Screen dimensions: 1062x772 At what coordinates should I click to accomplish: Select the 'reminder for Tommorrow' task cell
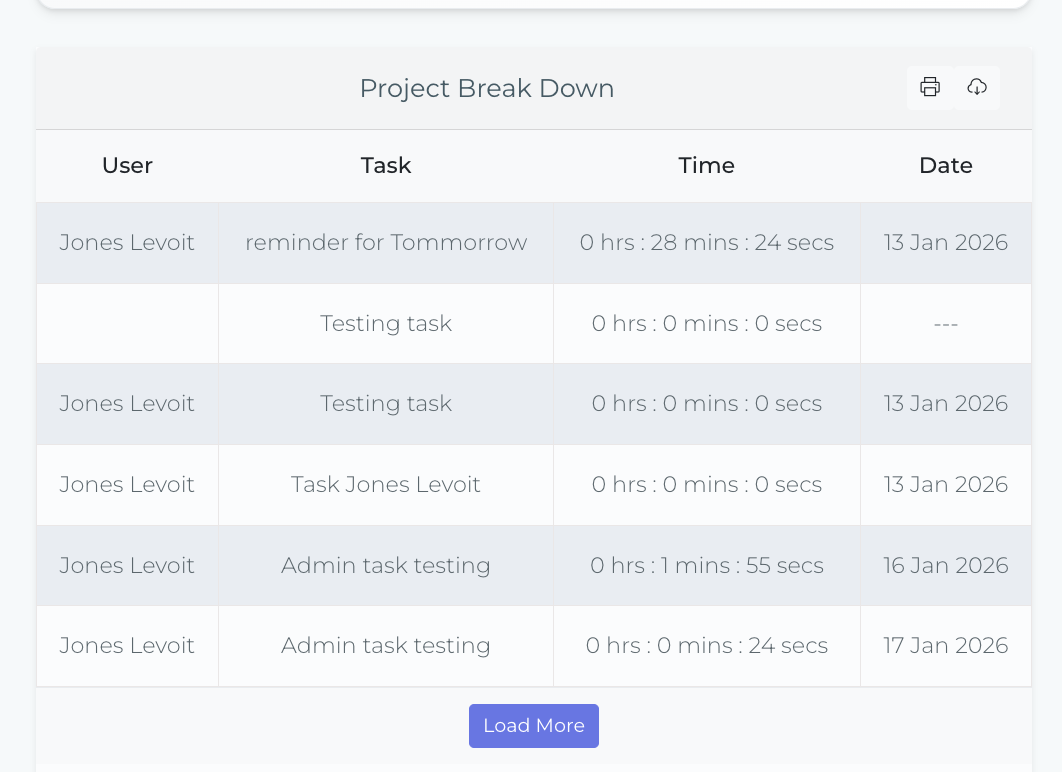[386, 243]
